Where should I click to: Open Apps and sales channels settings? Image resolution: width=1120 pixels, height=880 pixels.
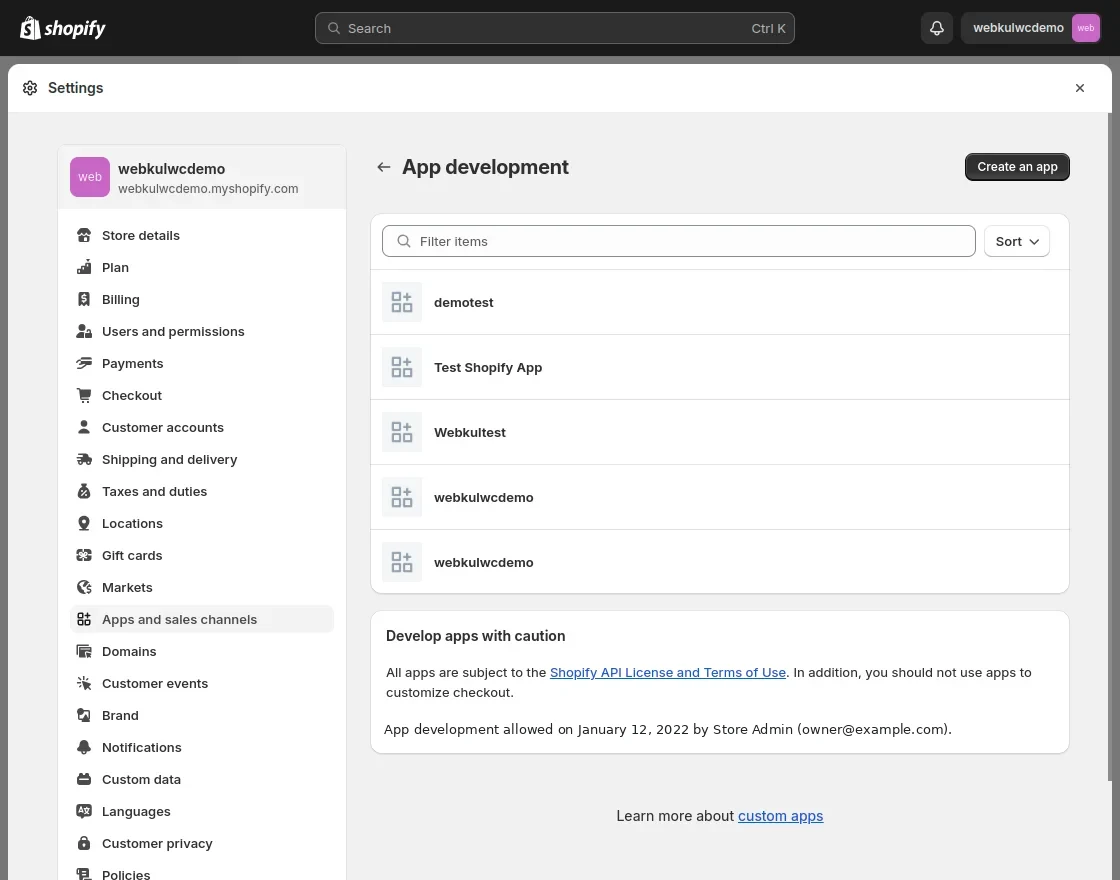point(202,619)
